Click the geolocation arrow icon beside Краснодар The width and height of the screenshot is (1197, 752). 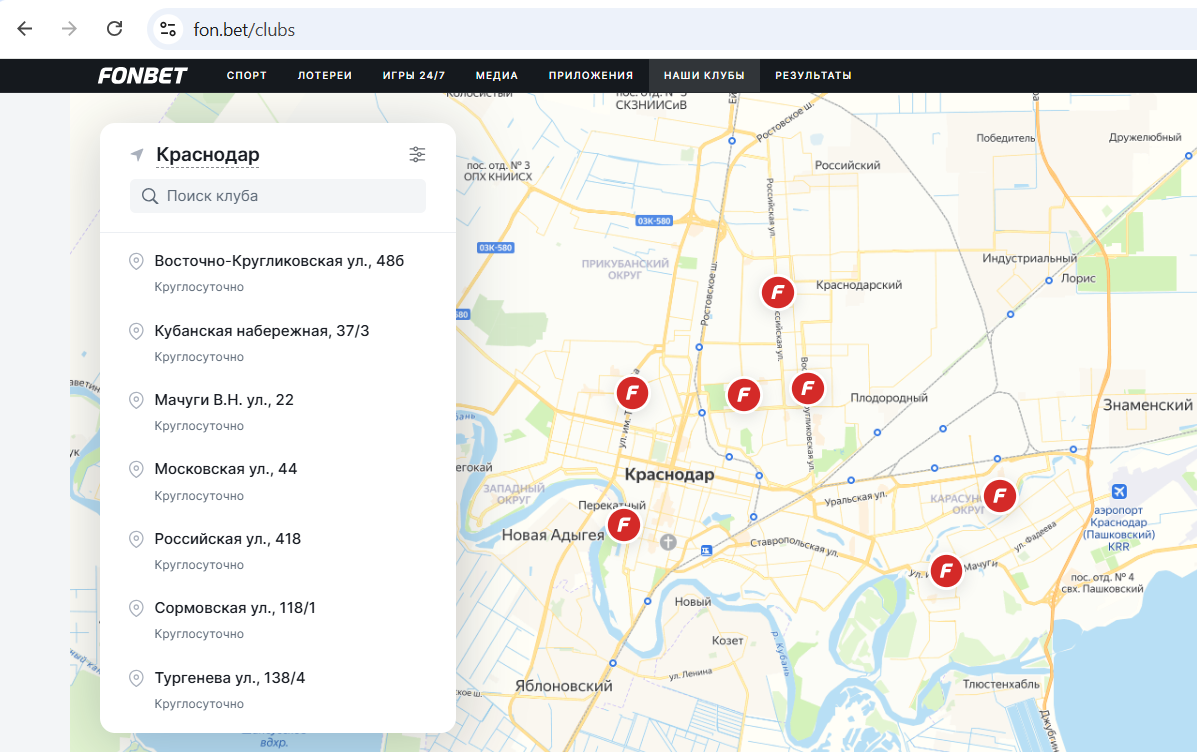[x=137, y=154]
